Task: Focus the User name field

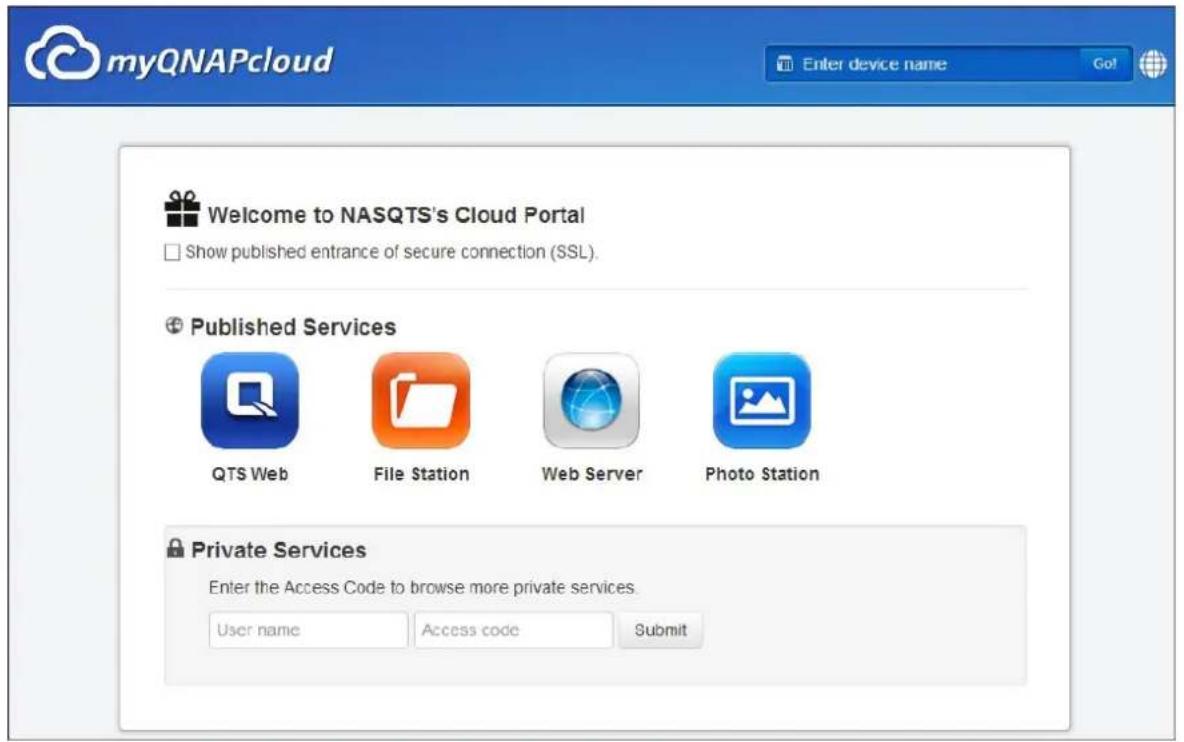Action: point(308,630)
